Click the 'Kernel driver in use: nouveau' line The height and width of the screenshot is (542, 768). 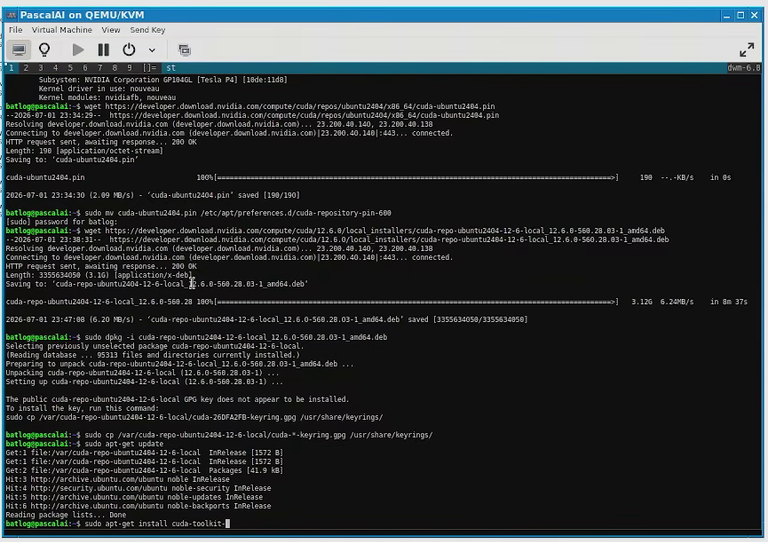tap(99, 89)
